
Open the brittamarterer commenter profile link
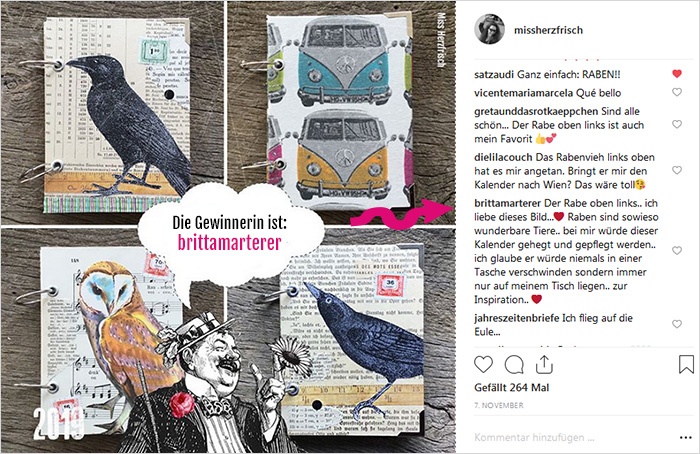point(508,203)
